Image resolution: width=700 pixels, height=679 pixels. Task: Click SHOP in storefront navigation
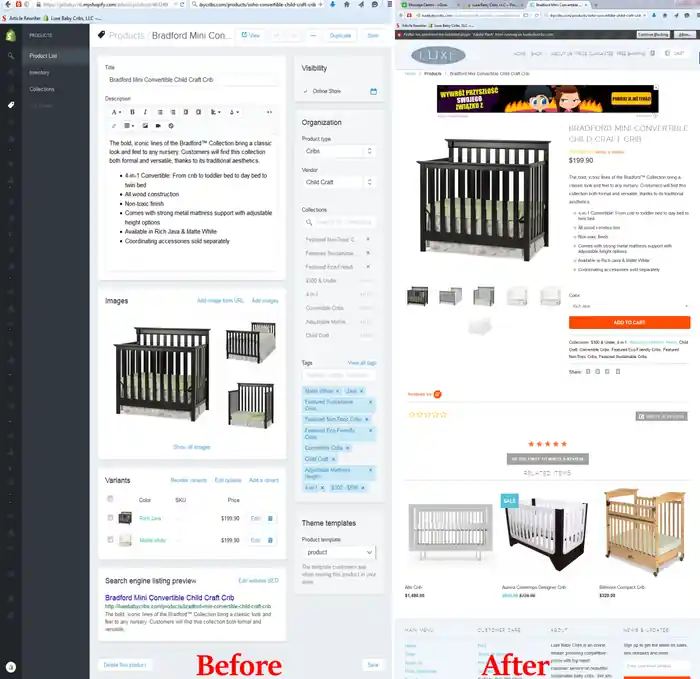pyautogui.click(x=537, y=54)
